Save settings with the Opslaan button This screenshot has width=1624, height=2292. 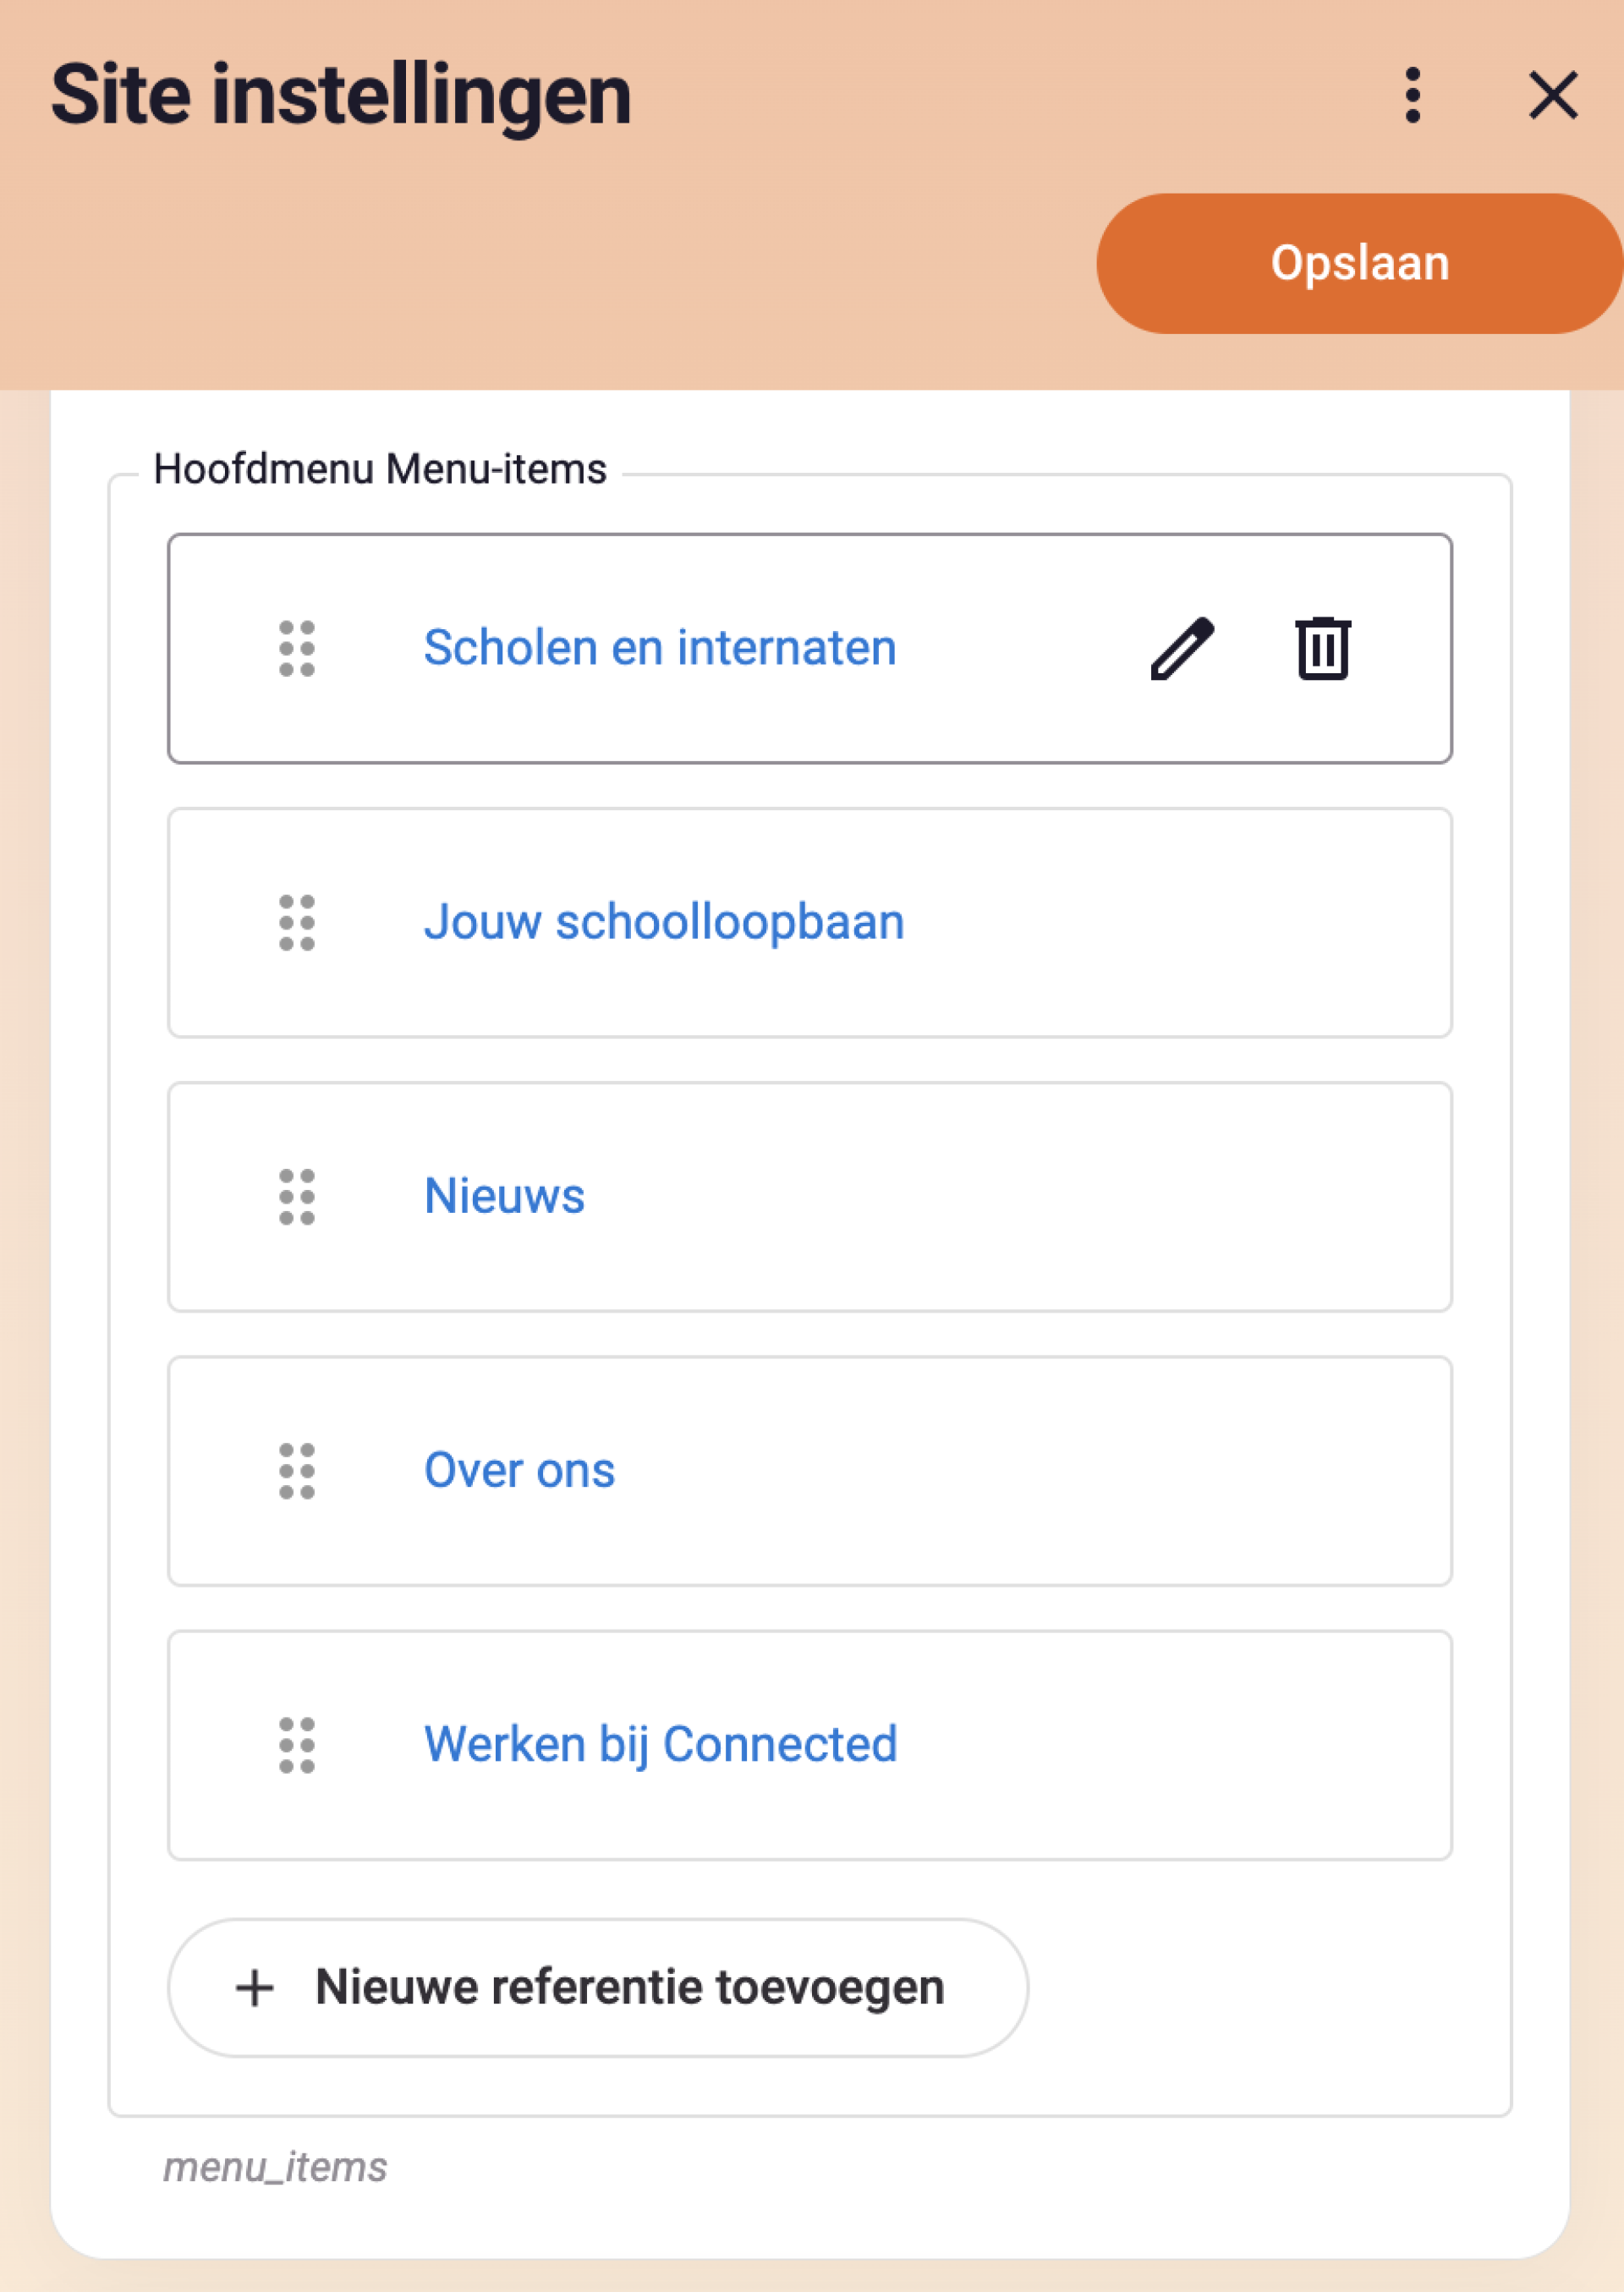coord(1359,263)
